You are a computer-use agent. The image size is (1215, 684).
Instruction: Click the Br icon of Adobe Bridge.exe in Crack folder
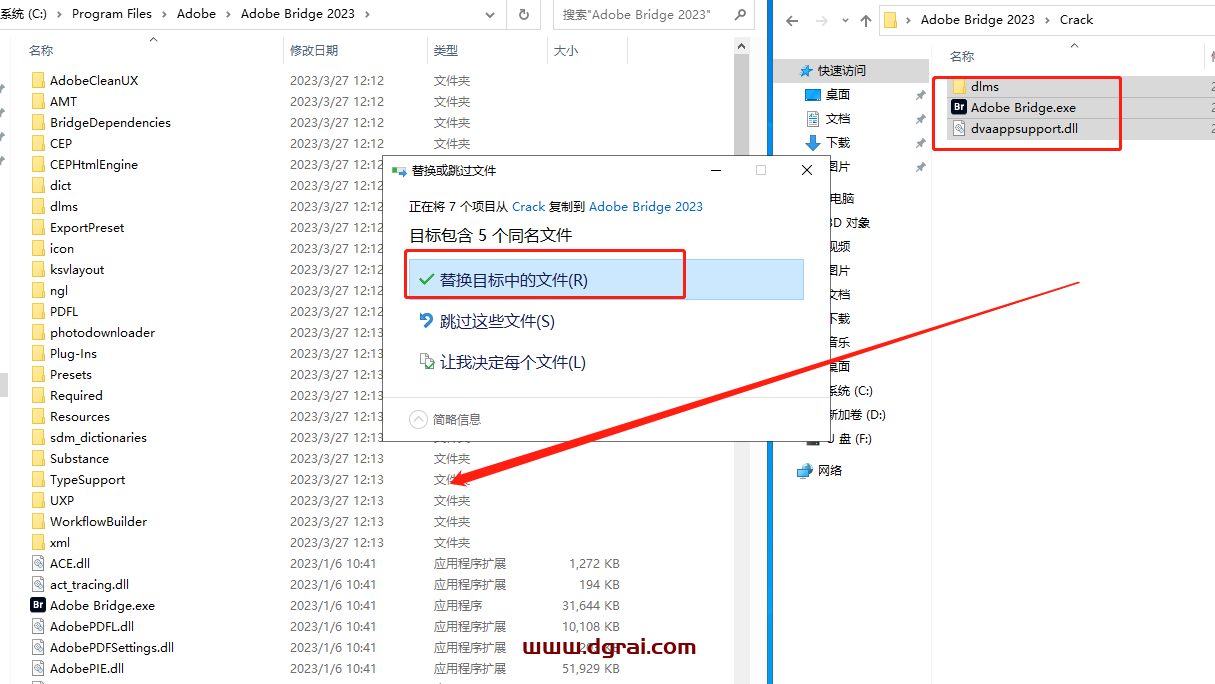click(960, 107)
